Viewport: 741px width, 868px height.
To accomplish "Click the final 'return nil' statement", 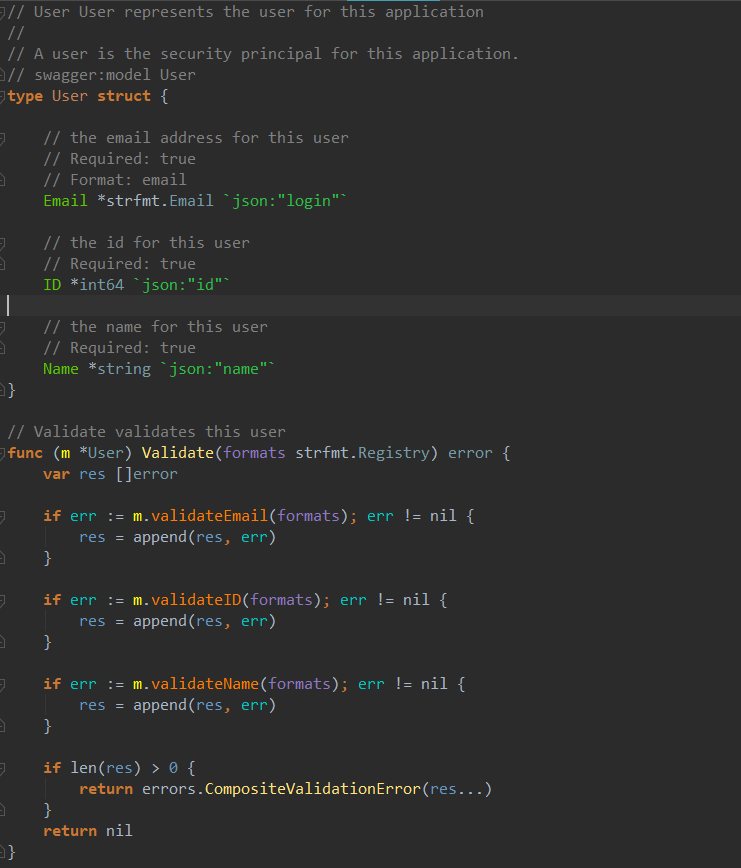I will point(88,831).
